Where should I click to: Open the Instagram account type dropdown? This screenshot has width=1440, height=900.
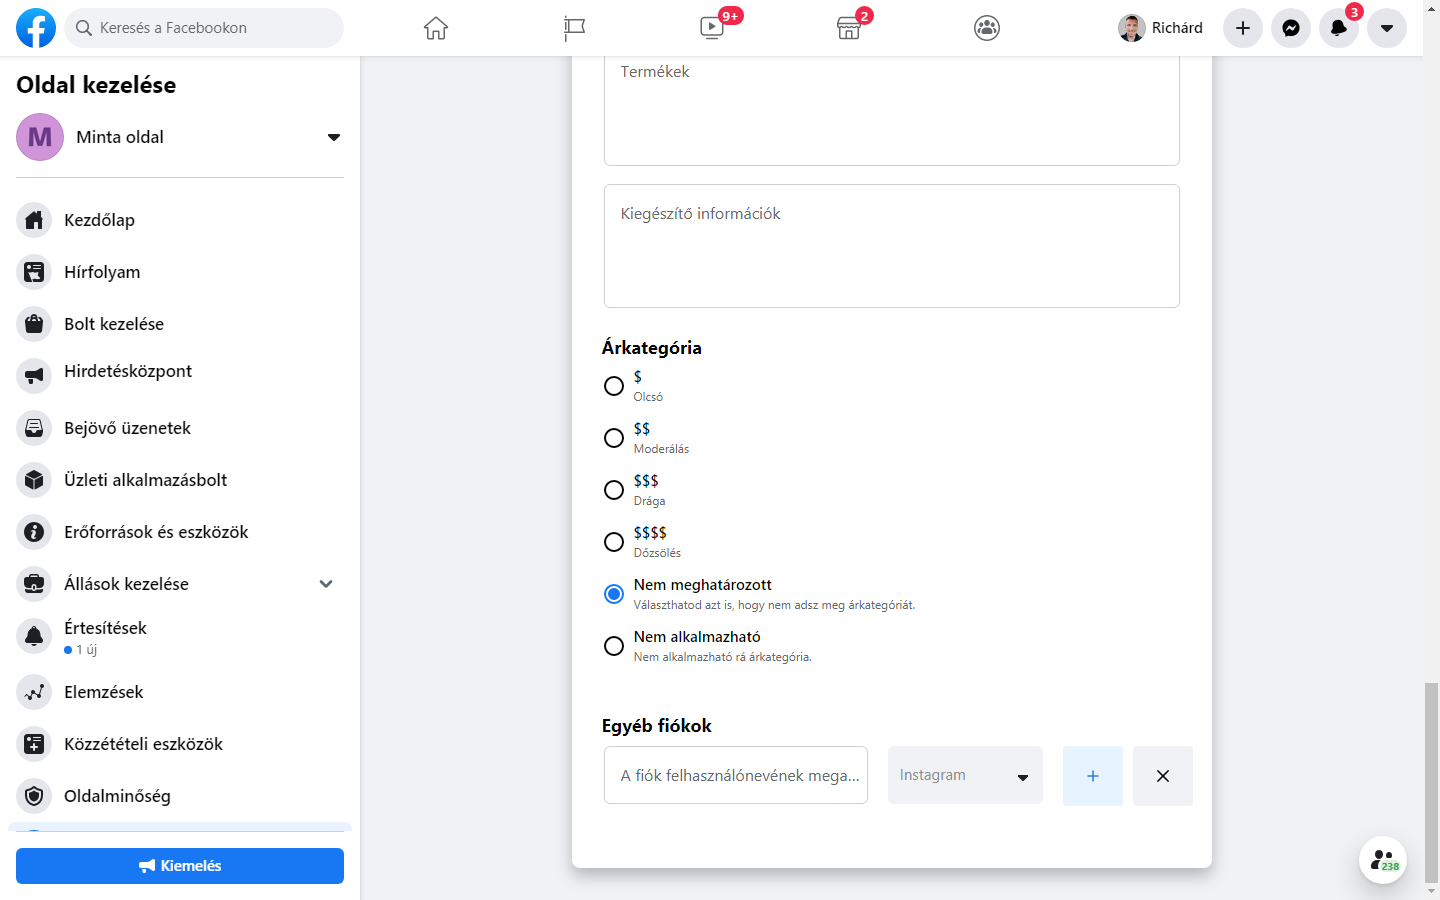tap(965, 775)
